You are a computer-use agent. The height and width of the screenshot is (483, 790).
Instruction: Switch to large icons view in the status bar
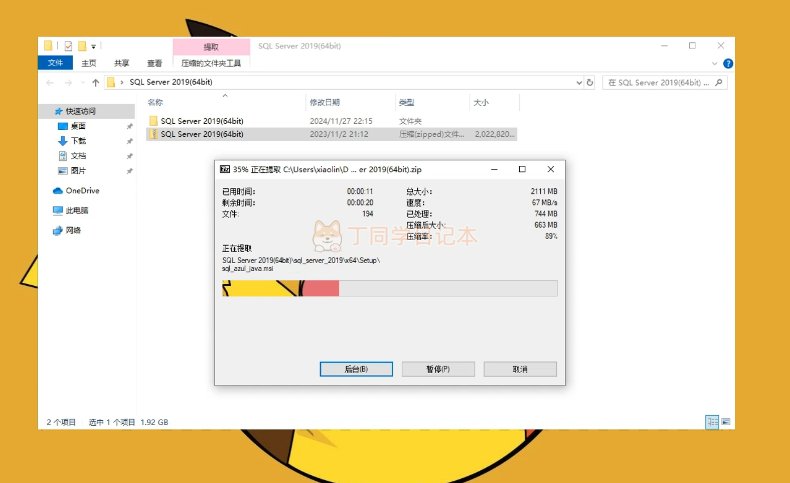(x=726, y=422)
